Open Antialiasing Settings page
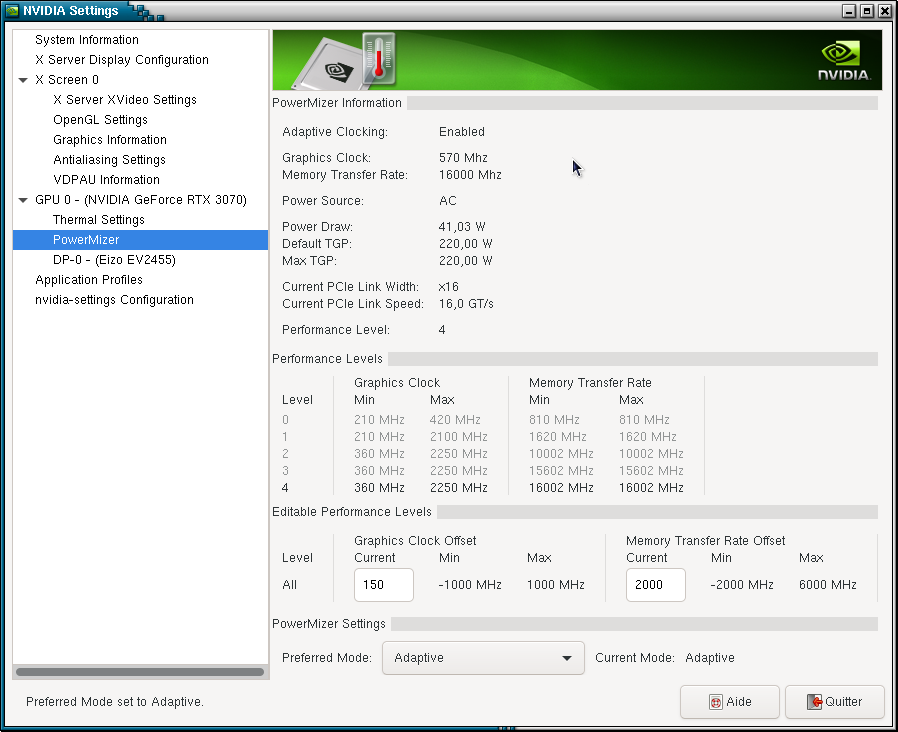Image resolution: width=898 pixels, height=732 pixels. pyautogui.click(x=109, y=160)
